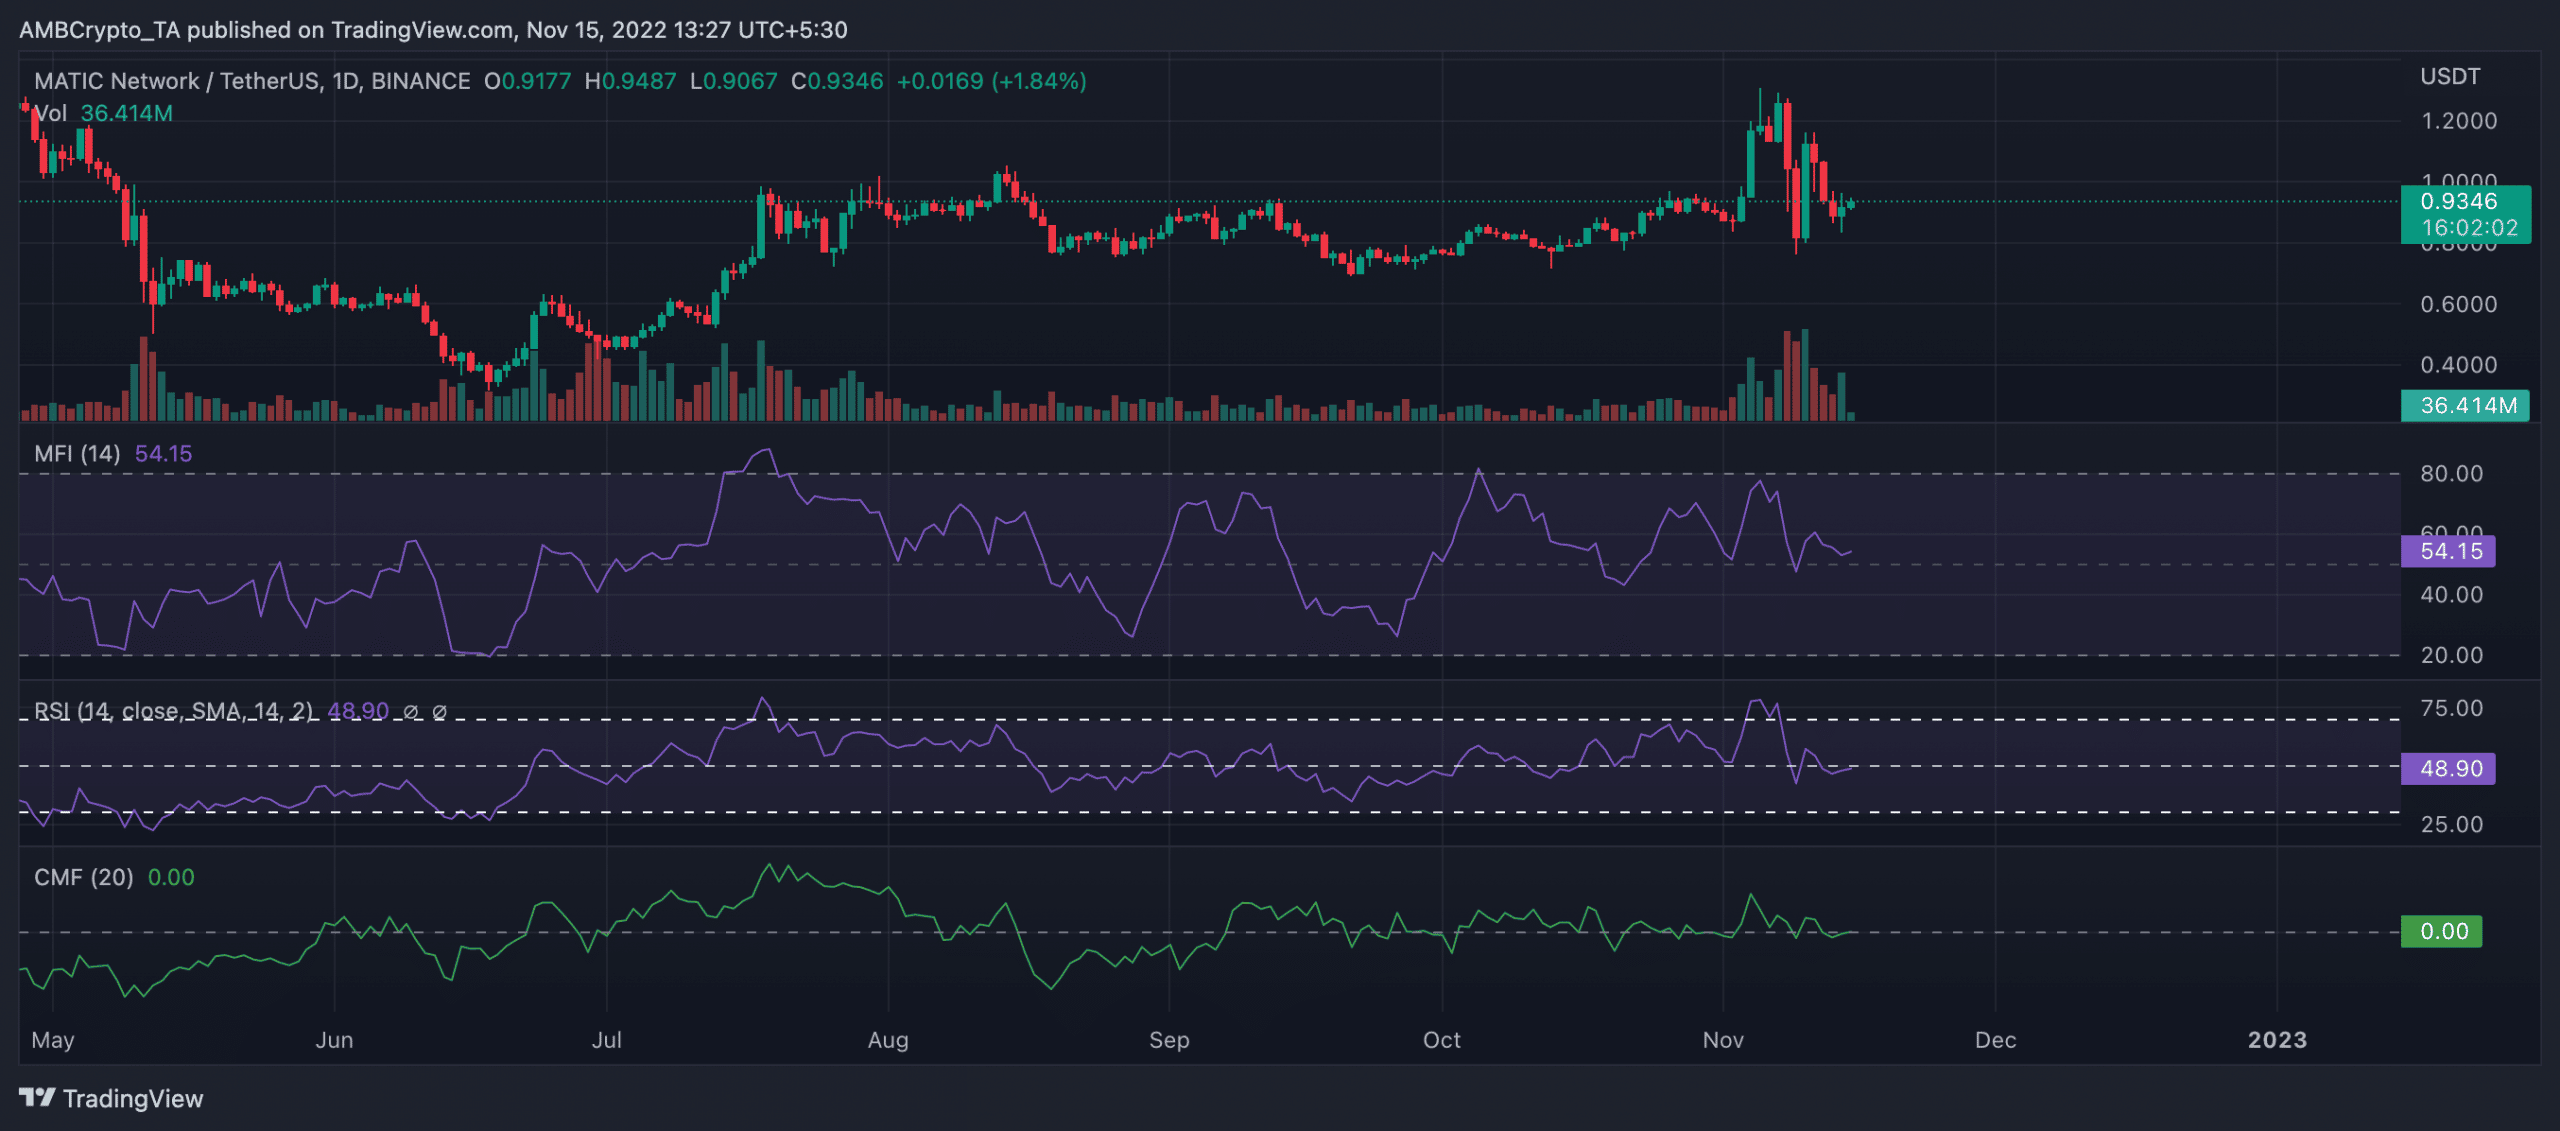Click the RSI (14, close, SMA, 14, 2) label

pos(173,711)
